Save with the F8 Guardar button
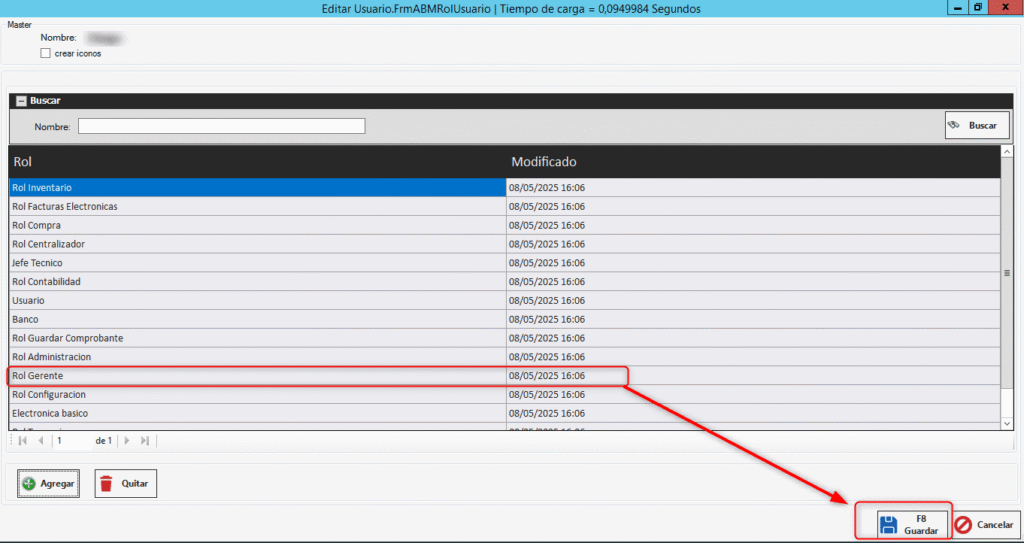 [x=911, y=525]
